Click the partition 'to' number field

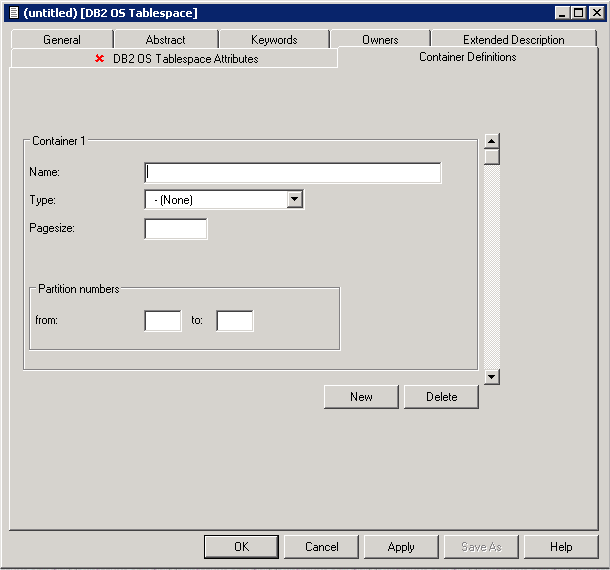pos(235,321)
